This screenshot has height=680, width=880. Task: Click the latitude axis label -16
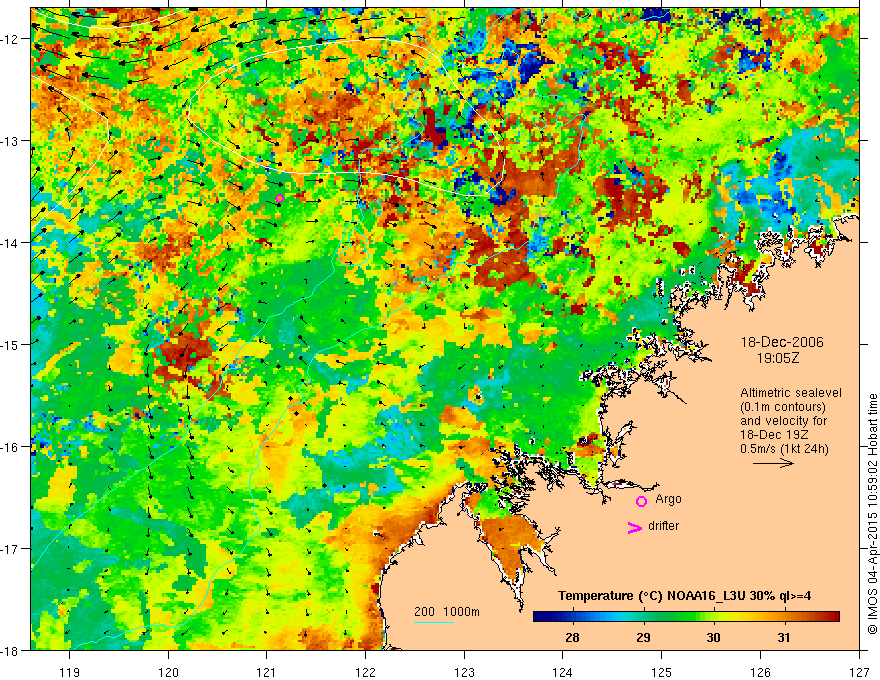(12, 447)
